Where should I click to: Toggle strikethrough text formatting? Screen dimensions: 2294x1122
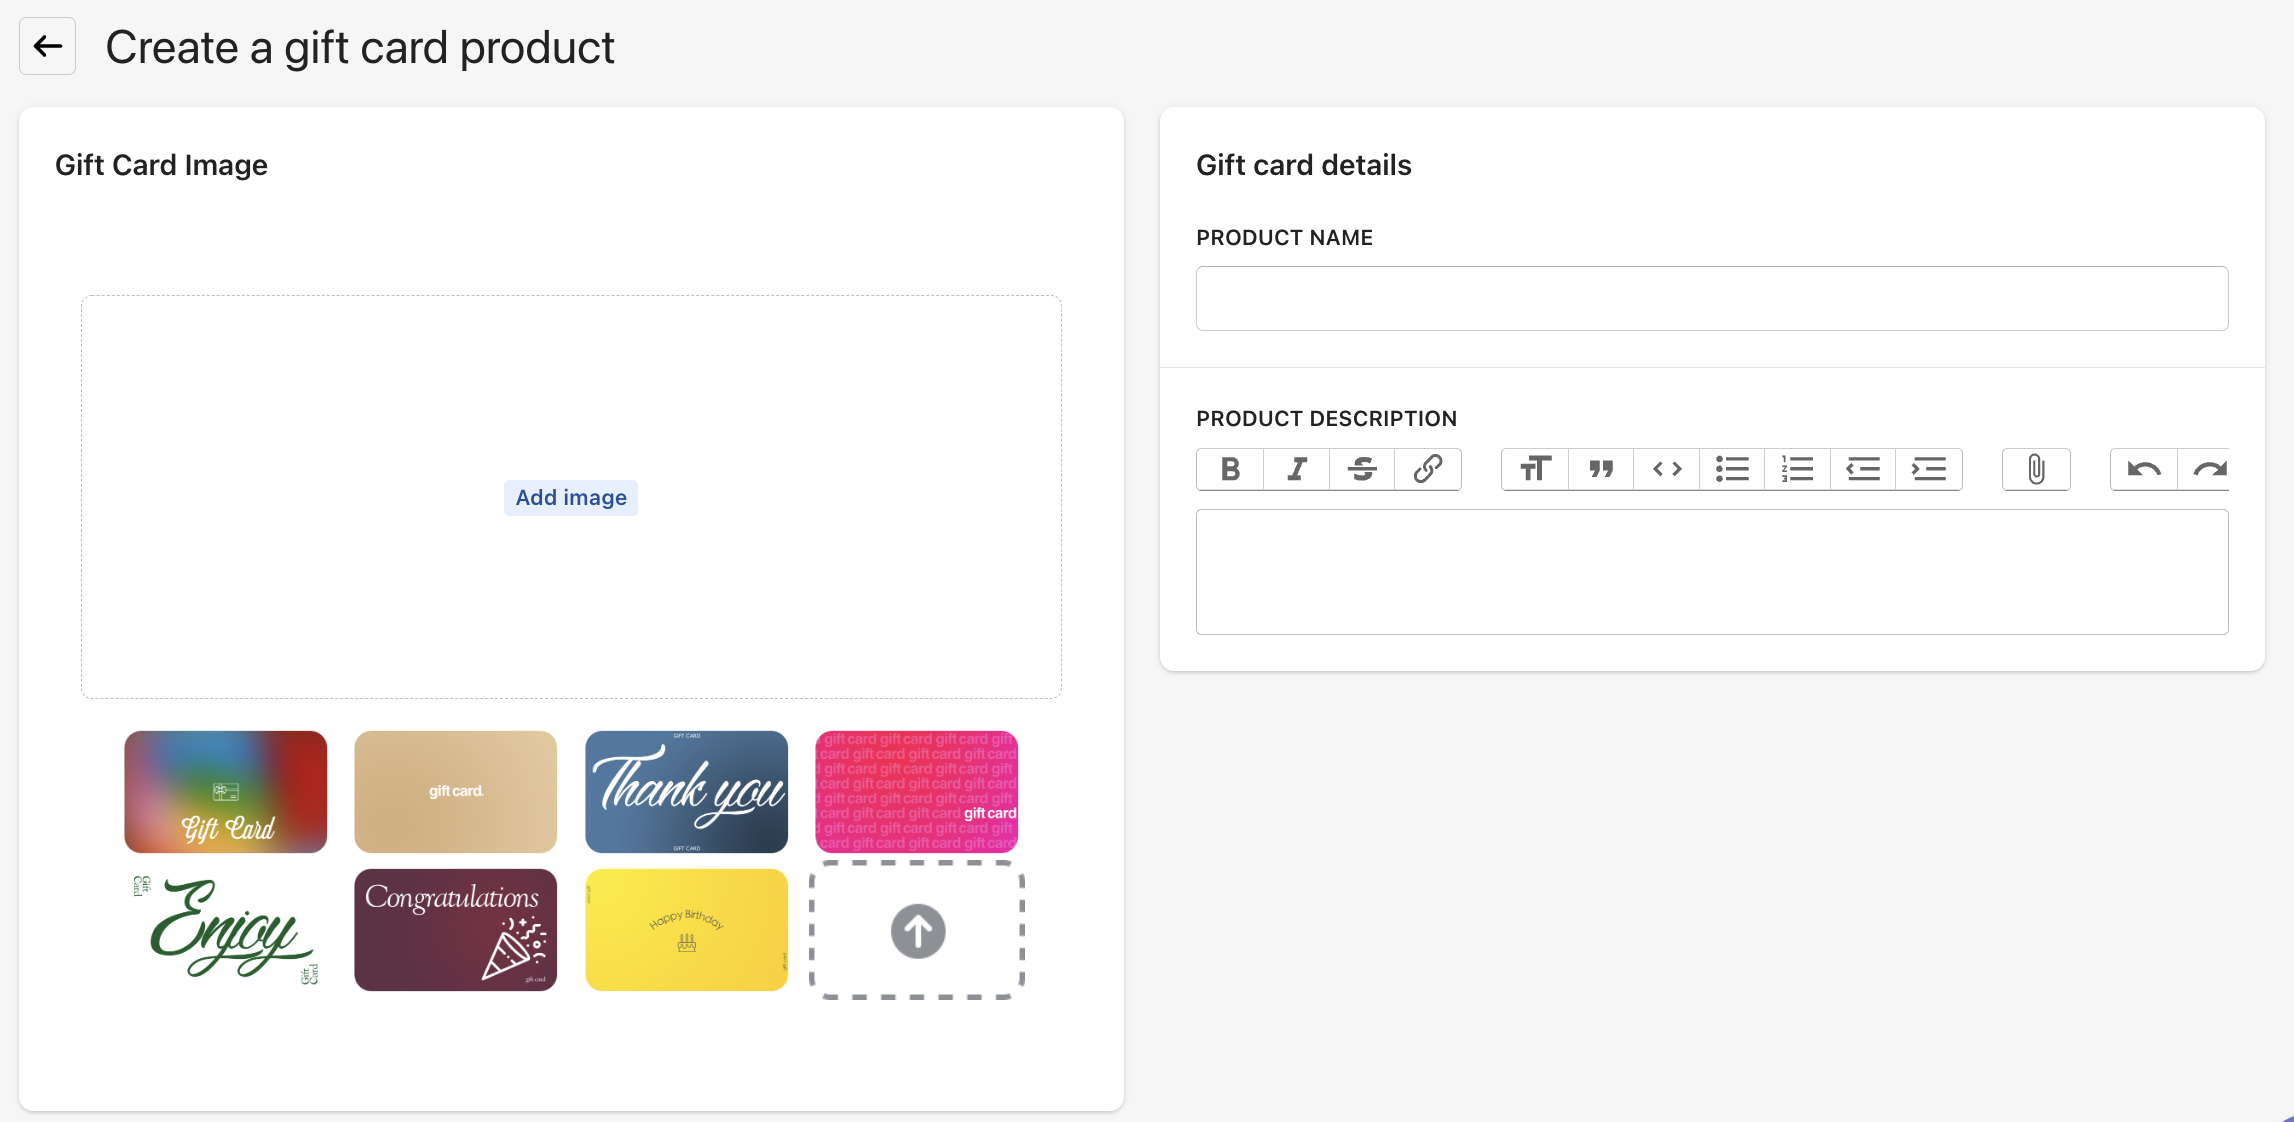pos(1362,469)
